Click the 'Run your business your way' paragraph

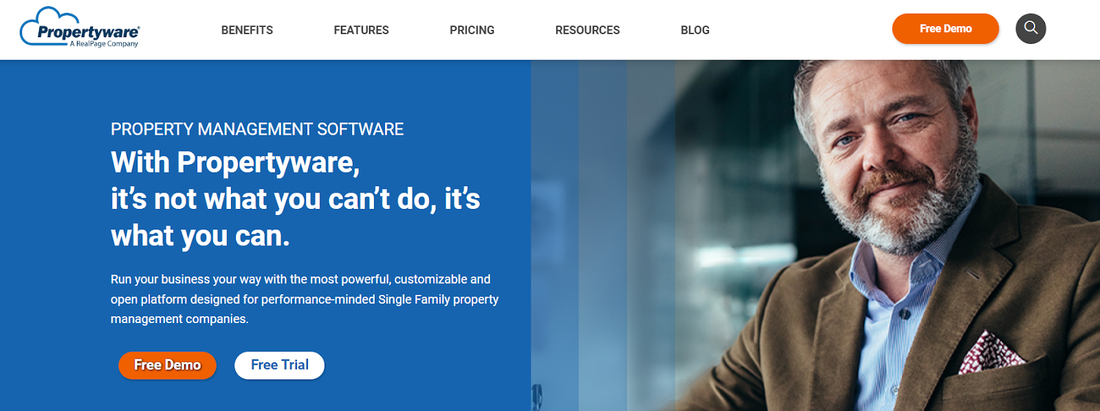[304, 299]
